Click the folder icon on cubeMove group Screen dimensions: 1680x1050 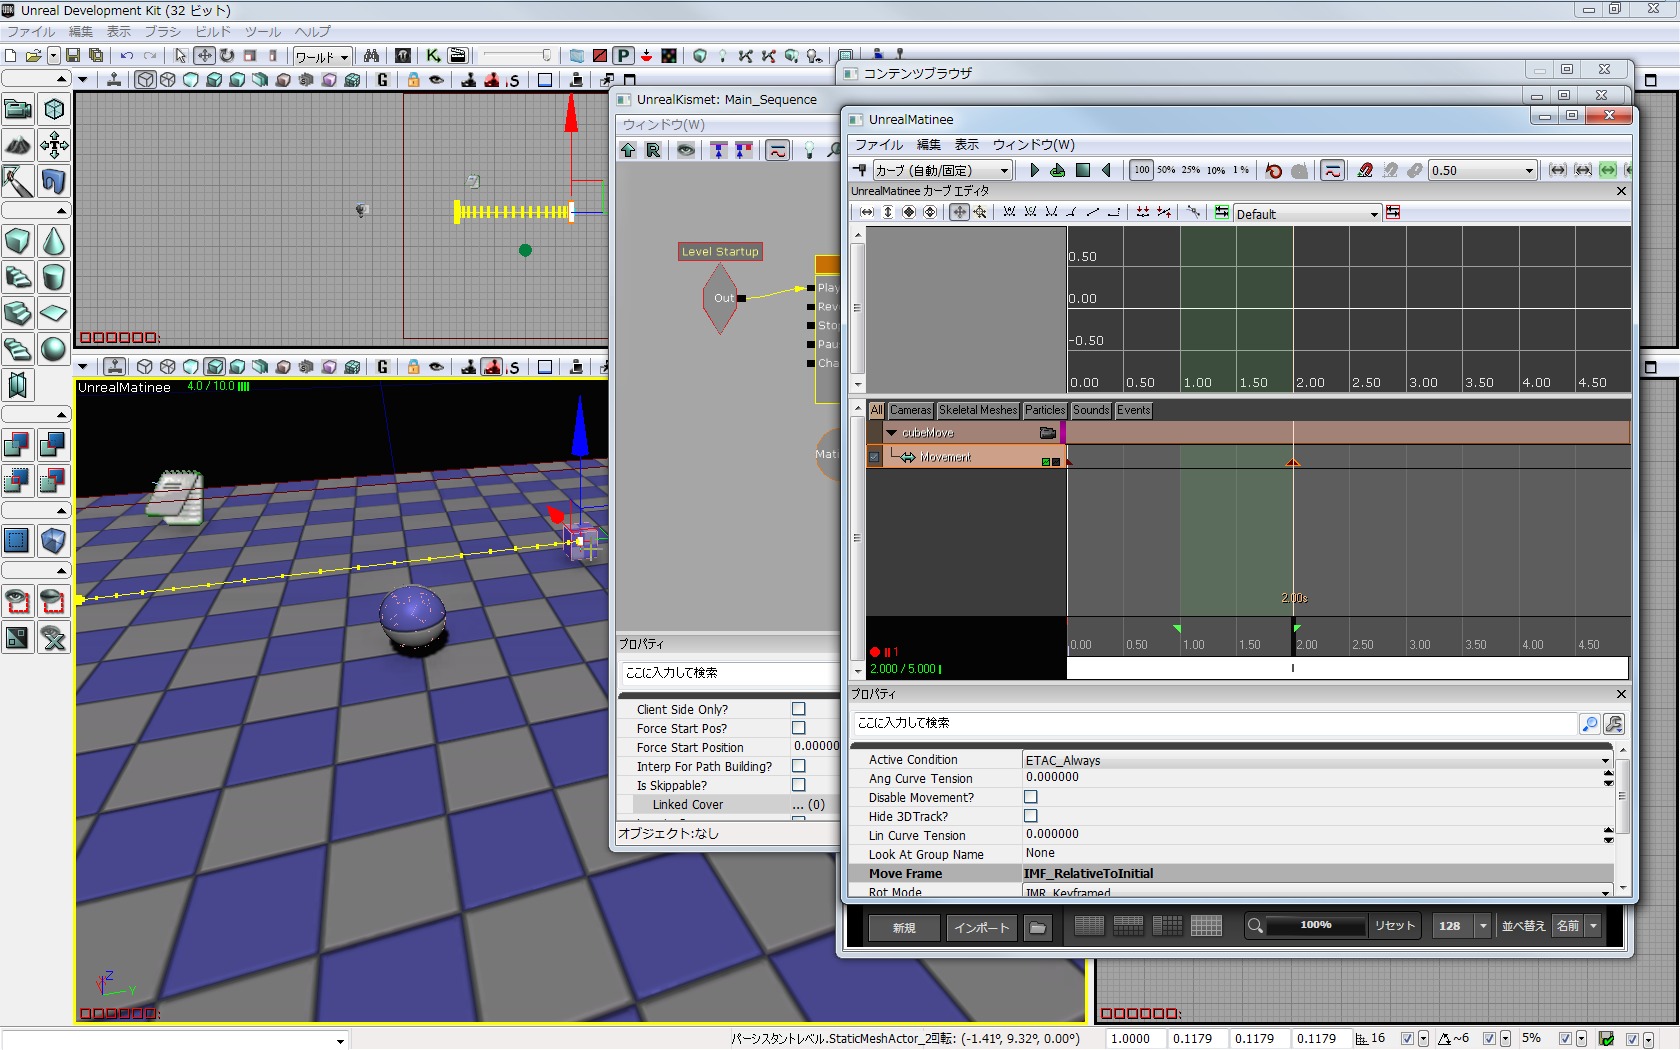click(1047, 433)
